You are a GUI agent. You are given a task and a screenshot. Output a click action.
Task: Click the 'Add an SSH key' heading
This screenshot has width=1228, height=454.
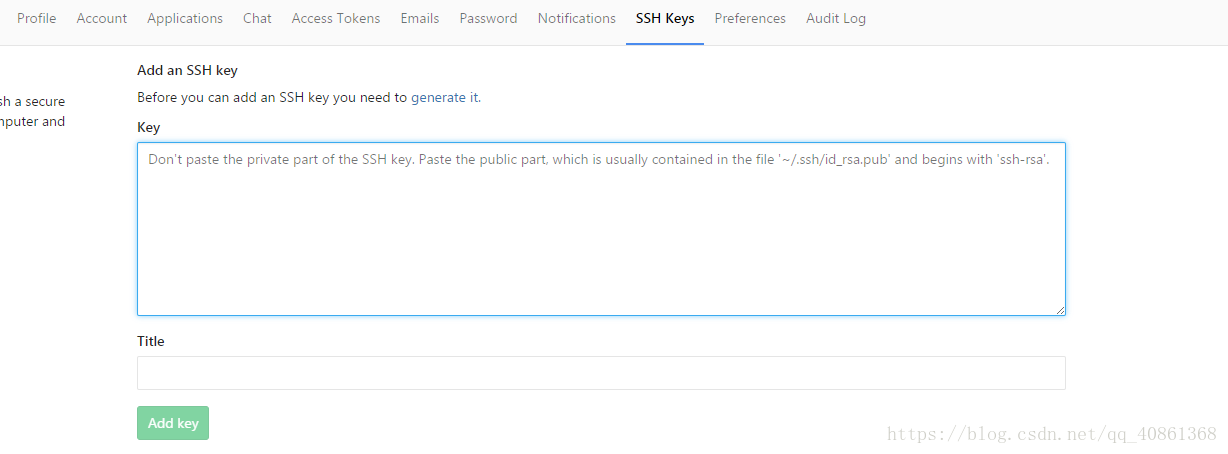(x=187, y=70)
